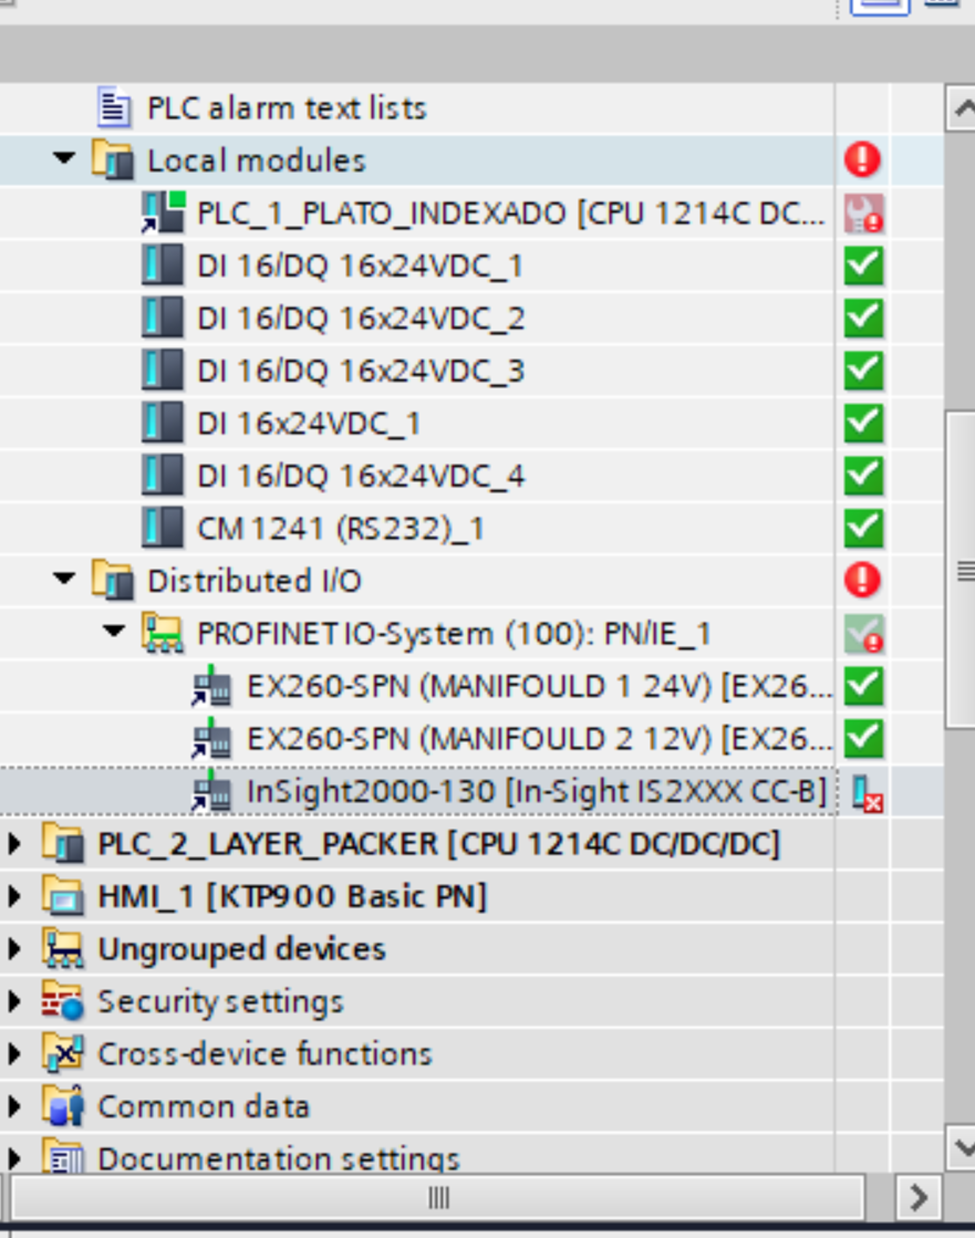Click the Distributed I/O folder icon

(113, 581)
